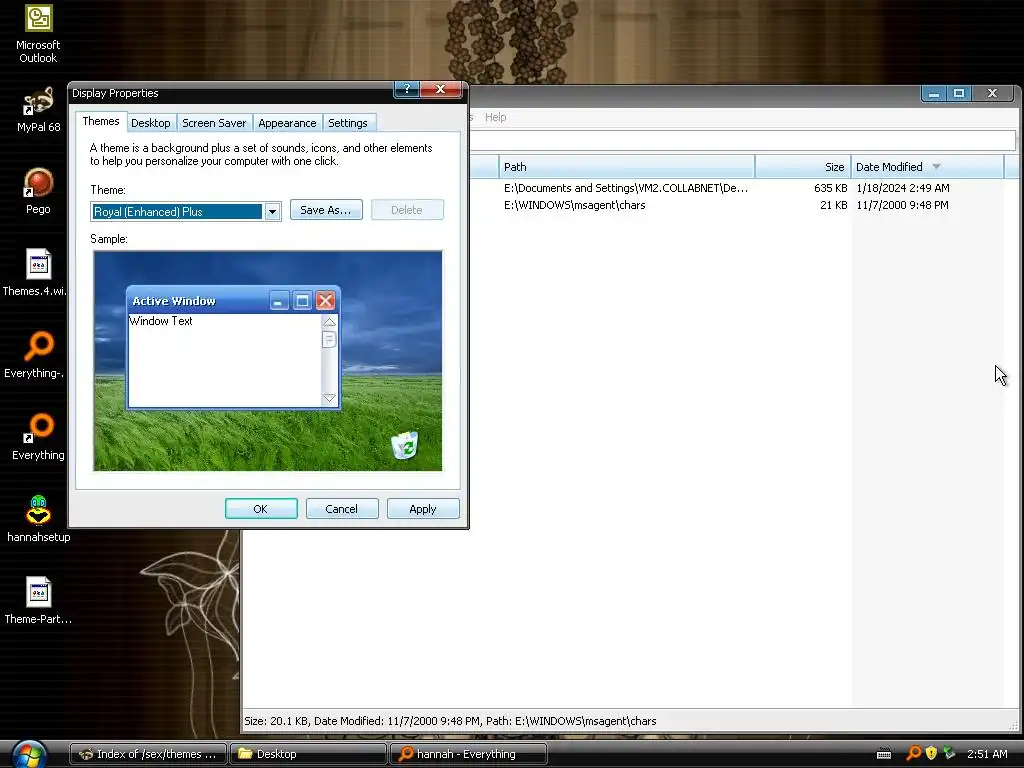The width and height of the screenshot is (1024, 768).
Task: Open the Appearance tab
Action: click(287, 123)
